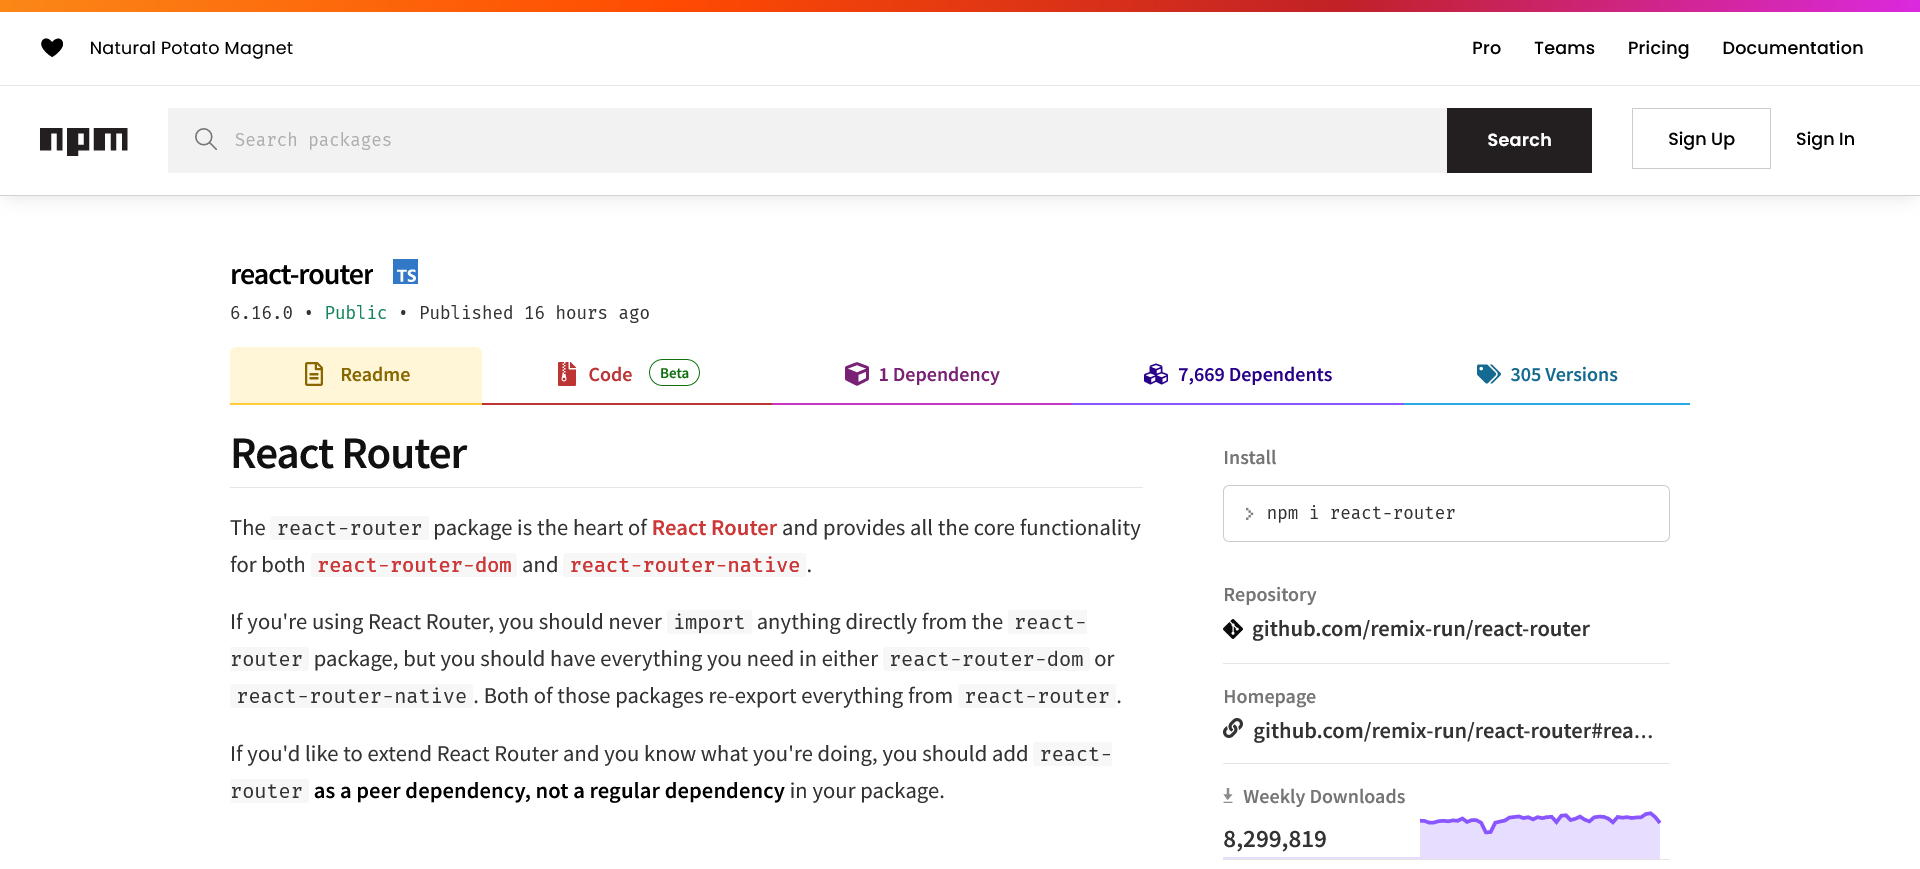
Task: Click the weekly downloads arrow icon
Action: pos(1228,796)
